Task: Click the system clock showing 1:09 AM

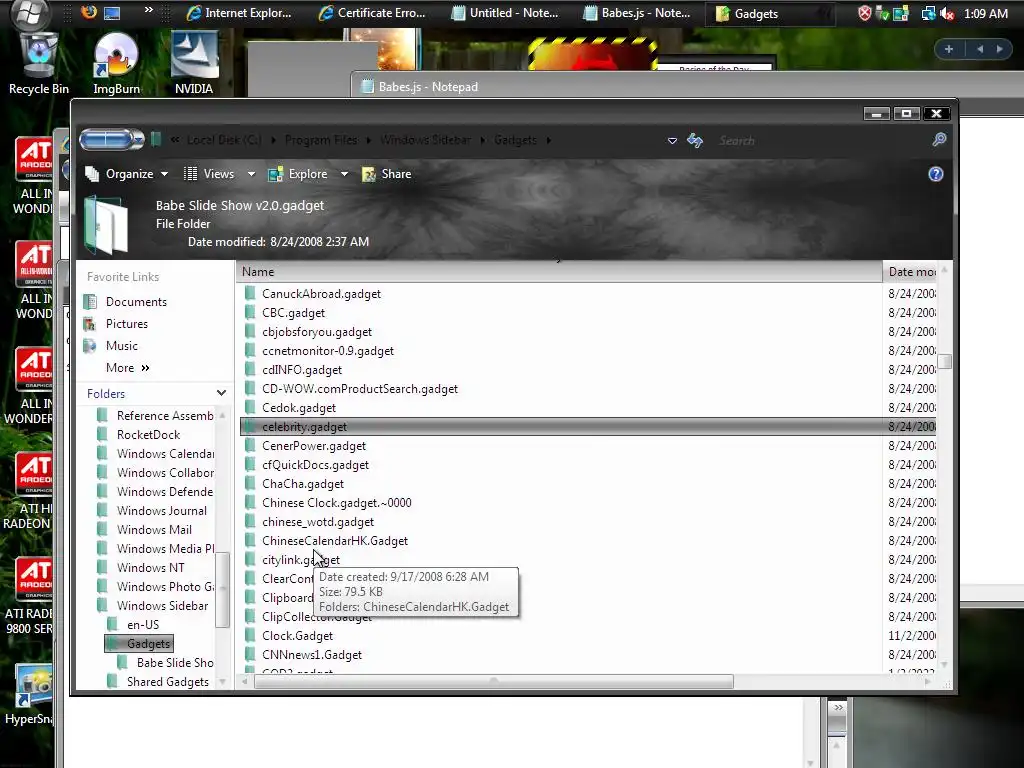Action: pos(985,13)
